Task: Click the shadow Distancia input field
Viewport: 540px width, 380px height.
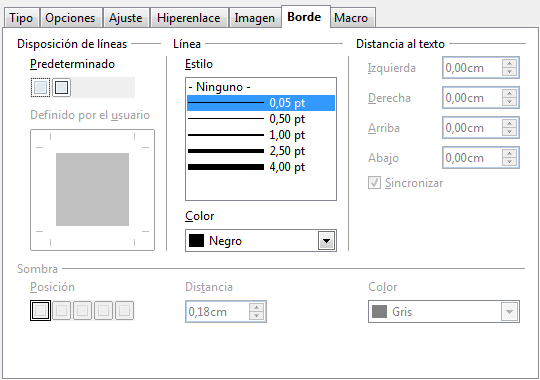Action: (218, 312)
